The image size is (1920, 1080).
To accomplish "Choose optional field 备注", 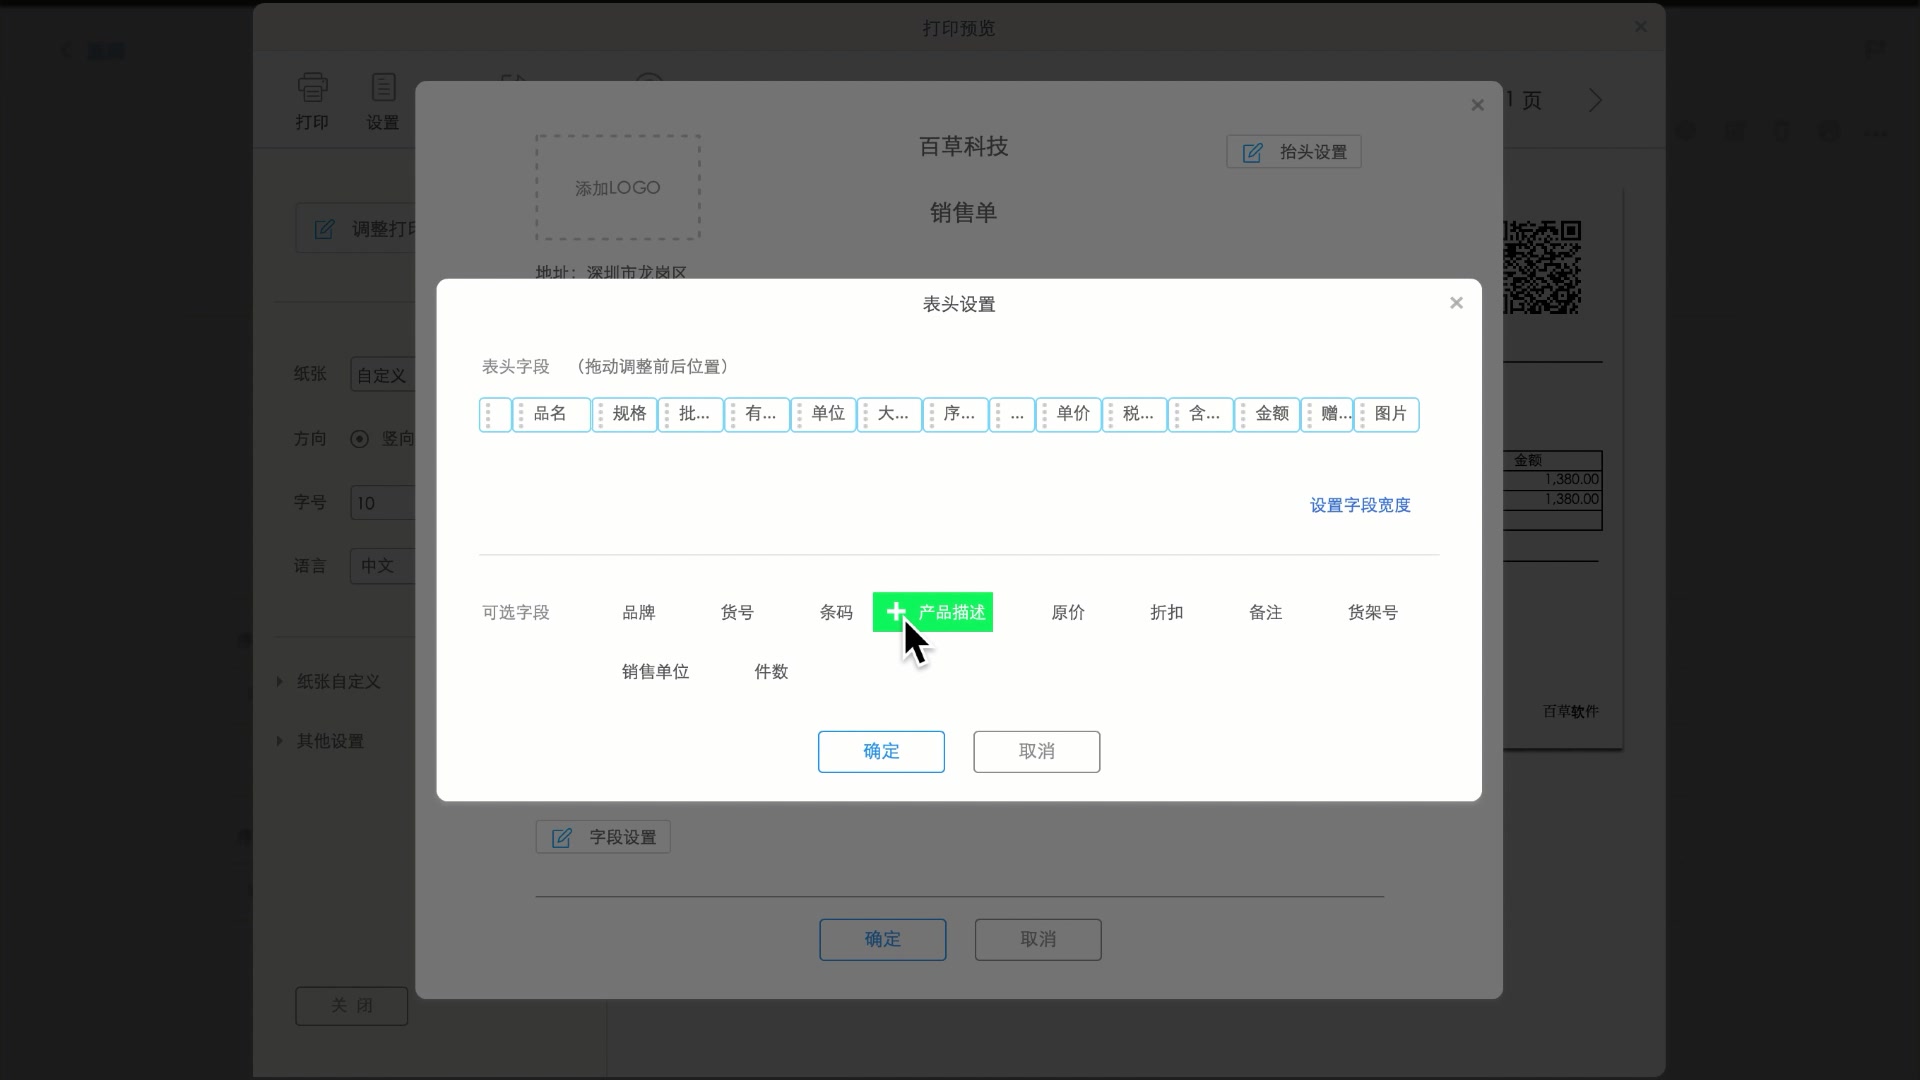I will [x=1266, y=612].
